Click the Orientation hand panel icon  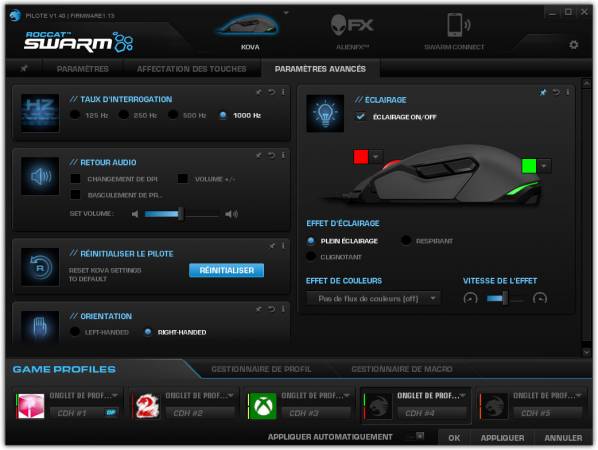(x=40, y=326)
